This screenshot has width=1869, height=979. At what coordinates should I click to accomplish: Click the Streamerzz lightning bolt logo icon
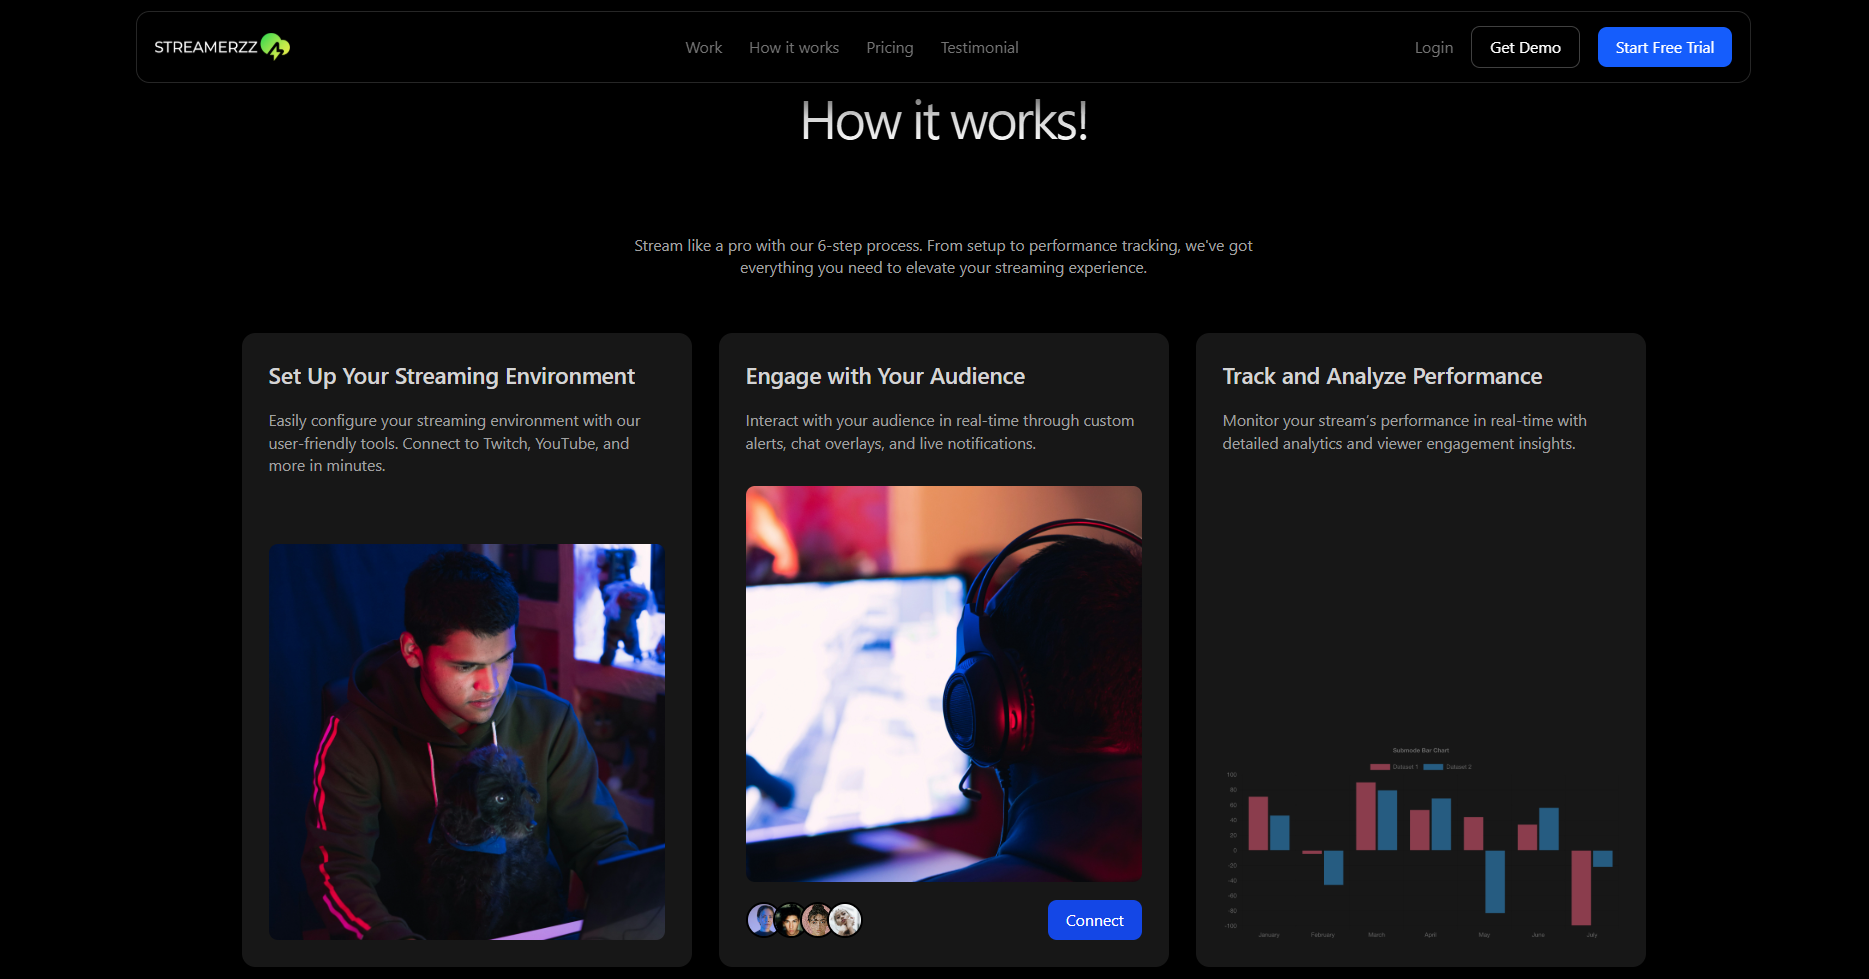pyautogui.click(x=275, y=47)
